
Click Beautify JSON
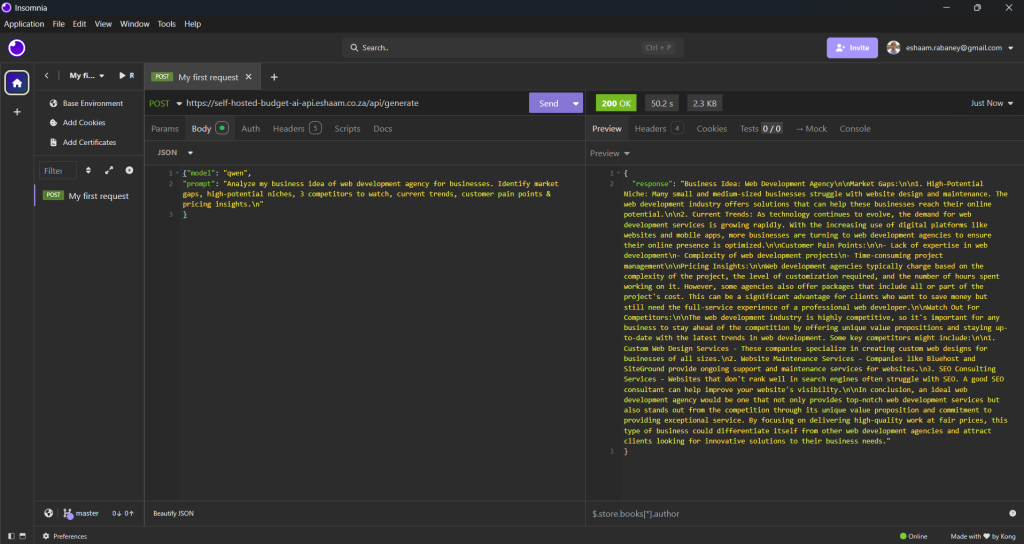pos(174,513)
